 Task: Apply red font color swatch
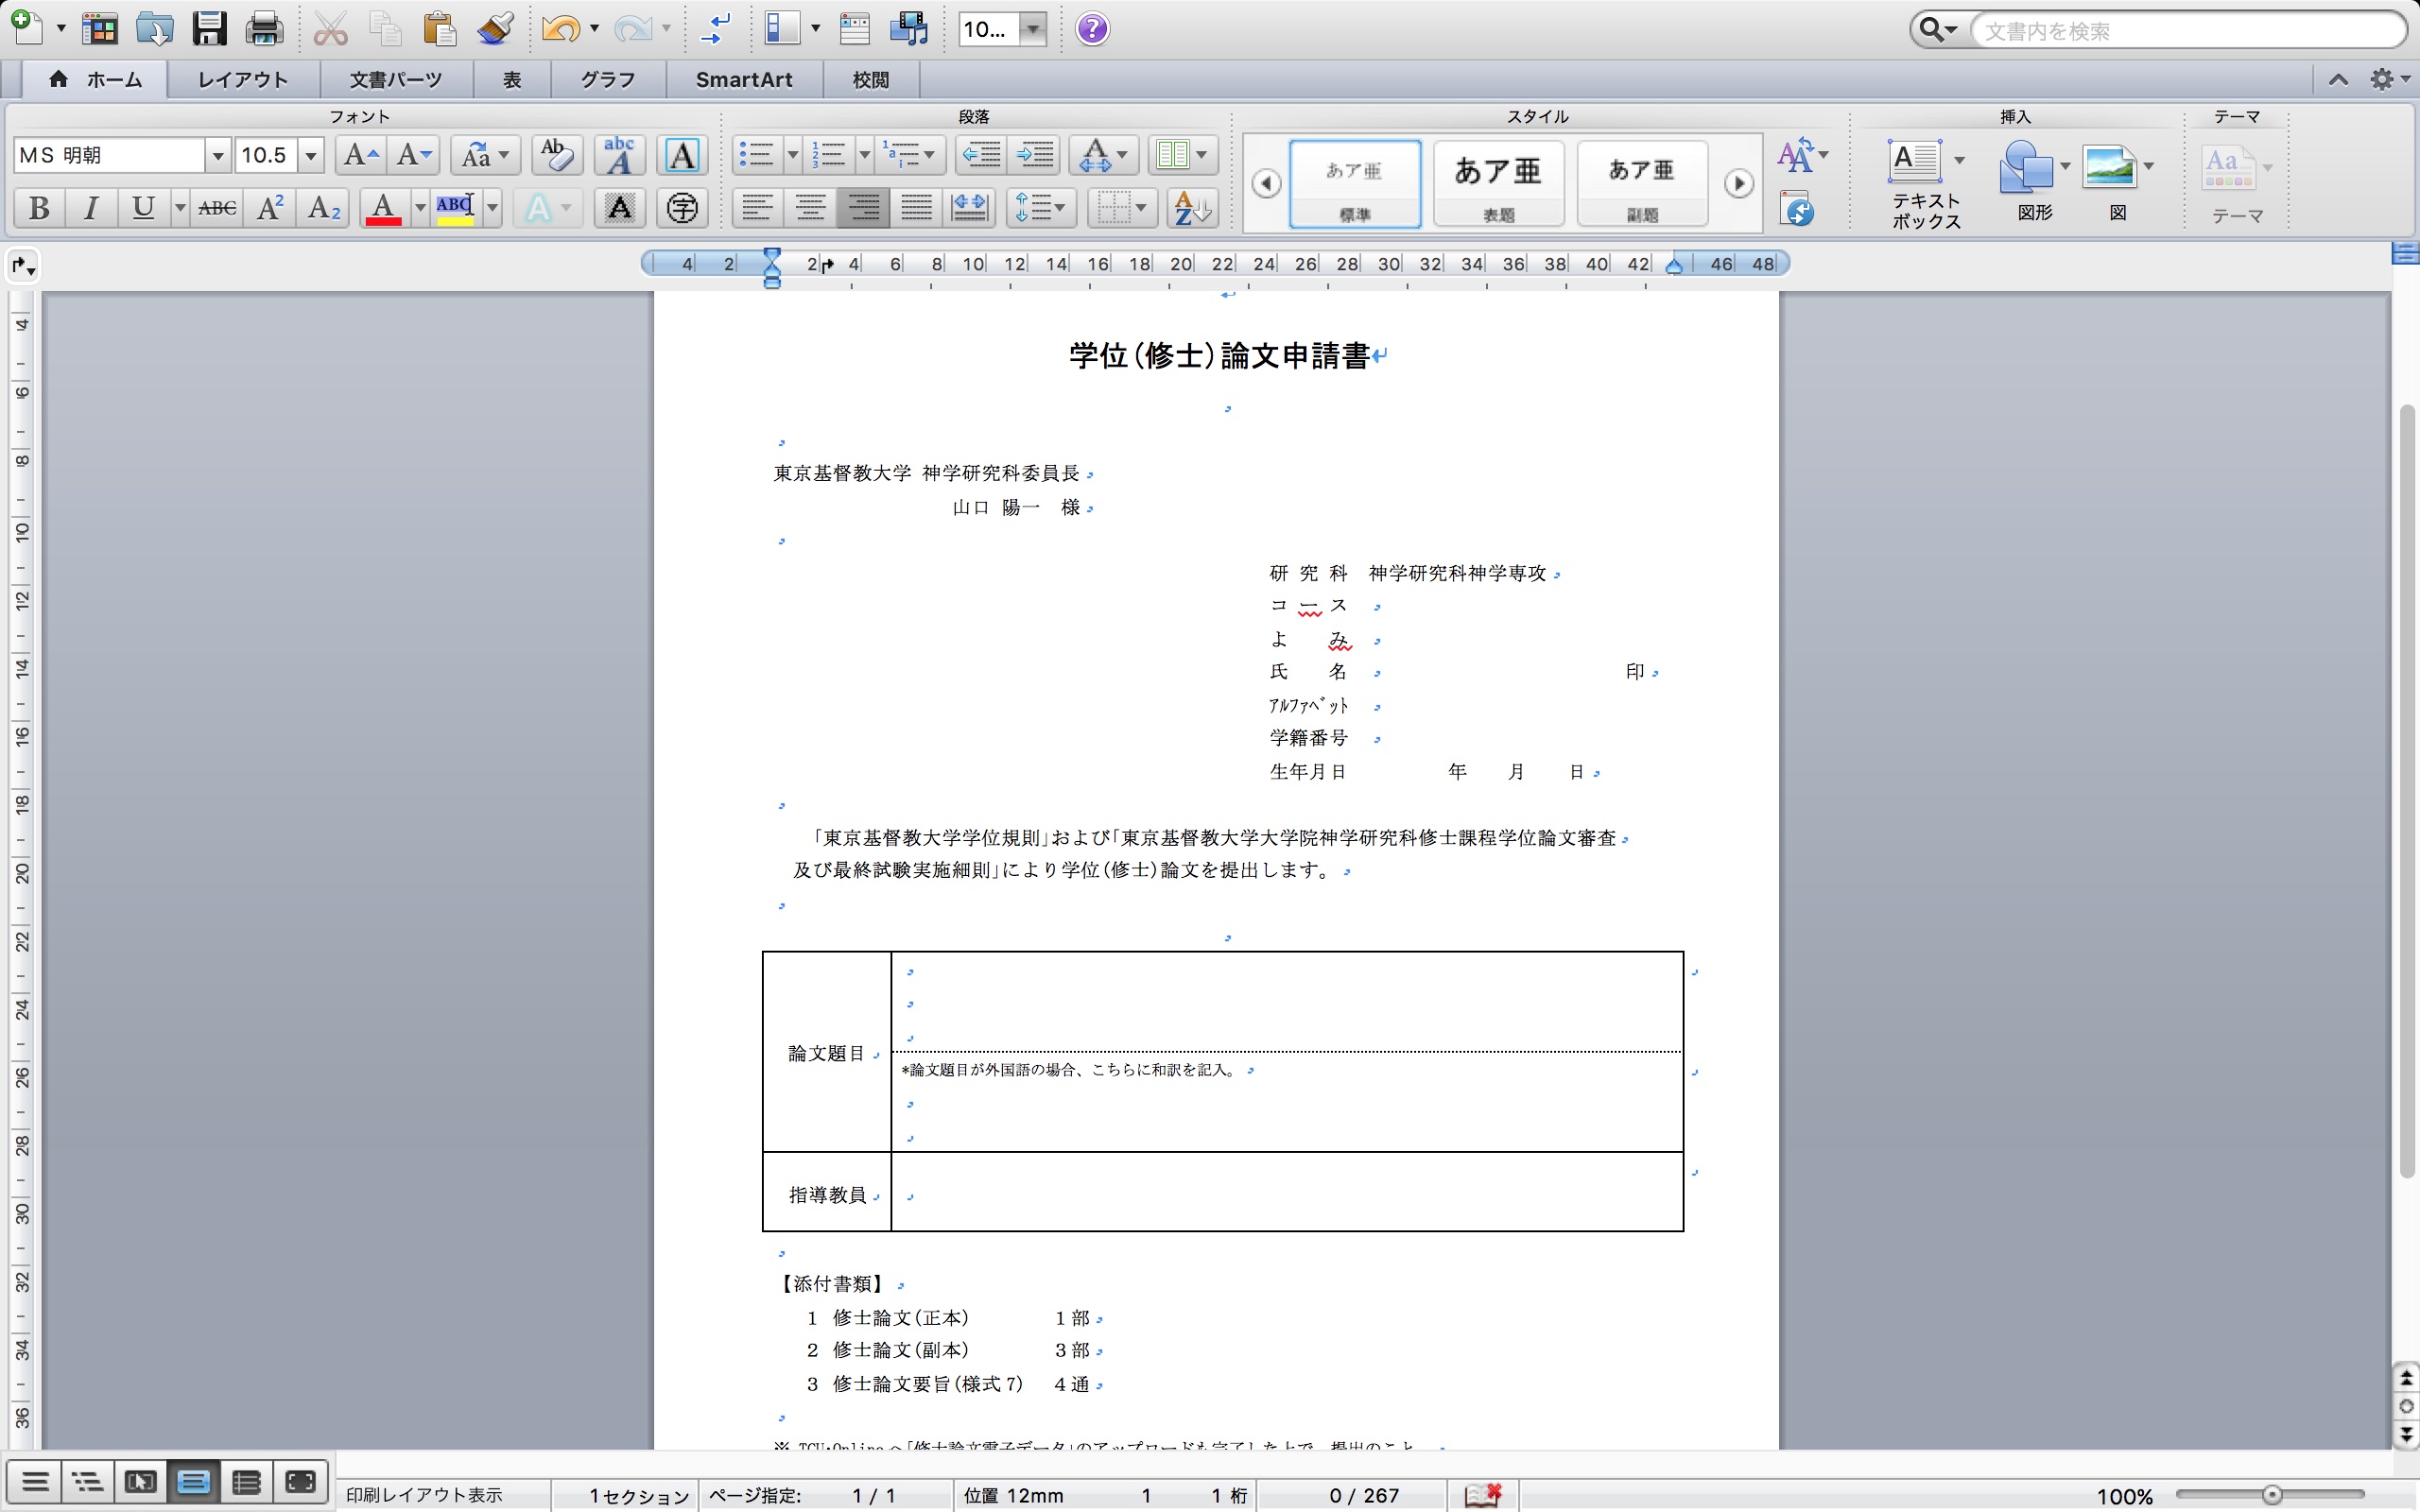click(383, 208)
